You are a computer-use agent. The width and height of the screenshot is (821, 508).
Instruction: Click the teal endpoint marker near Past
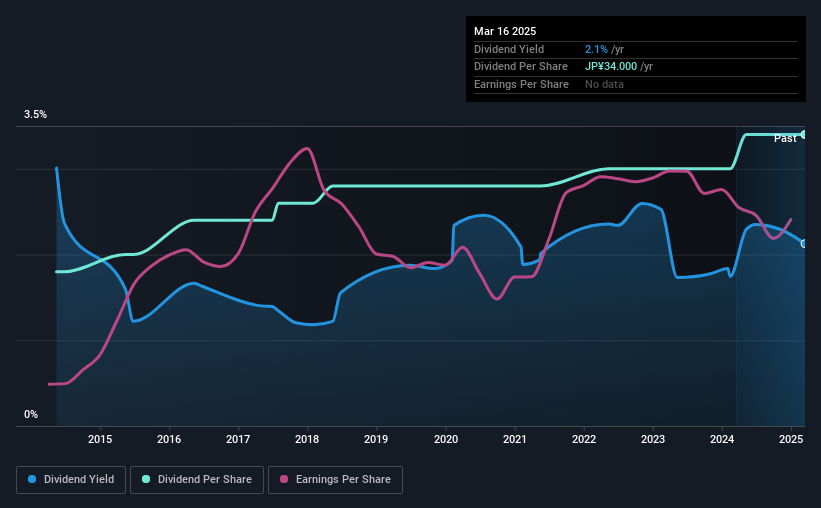coord(804,135)
